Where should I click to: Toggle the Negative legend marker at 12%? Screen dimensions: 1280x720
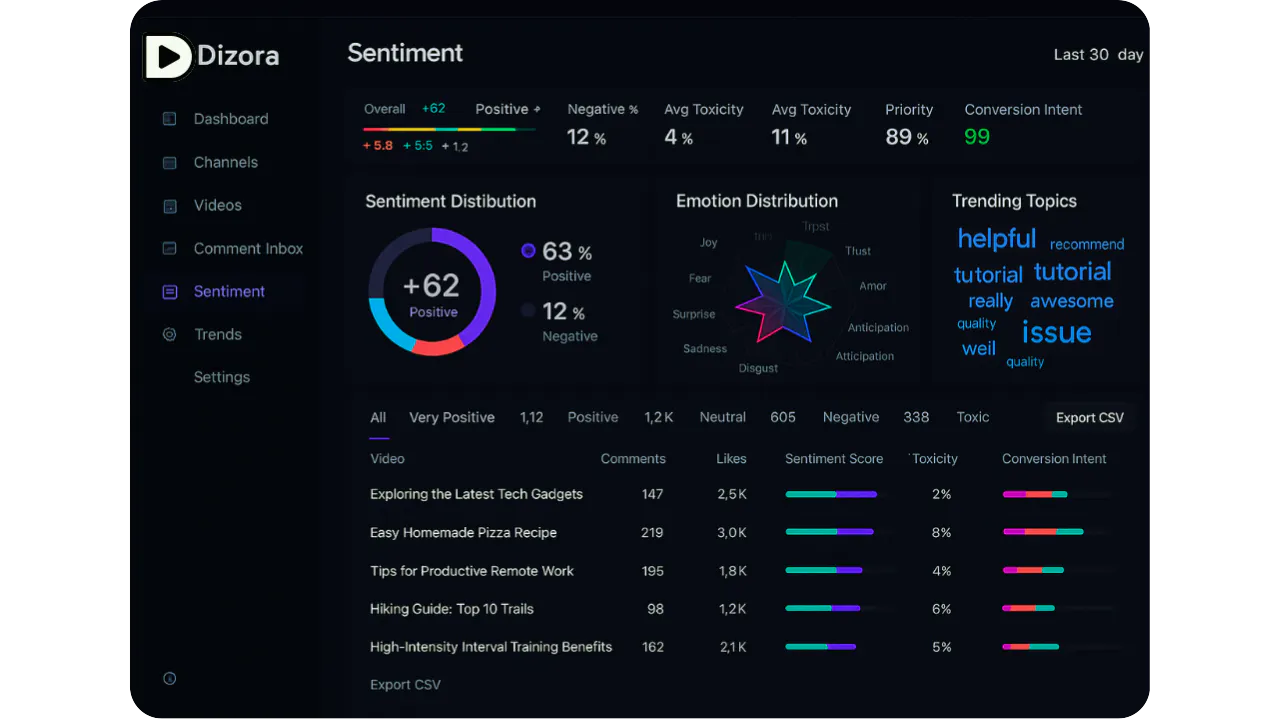tap(528, 311)
